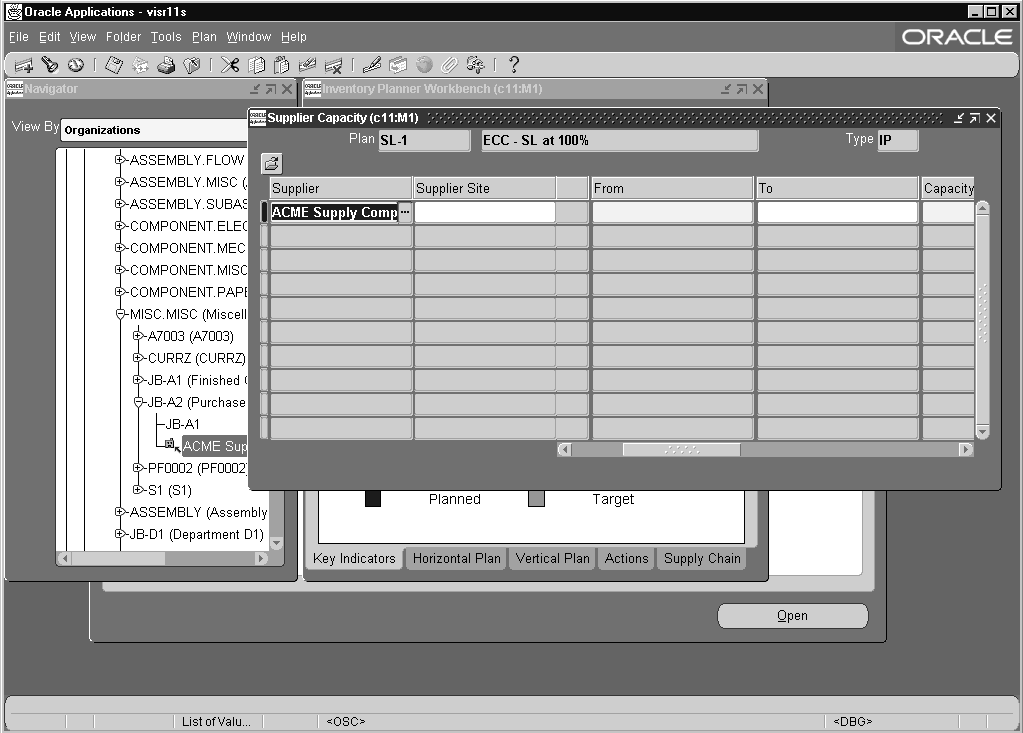1023x733 pixels.
Task: Click the Open button
Action: (x=793, y=616)
